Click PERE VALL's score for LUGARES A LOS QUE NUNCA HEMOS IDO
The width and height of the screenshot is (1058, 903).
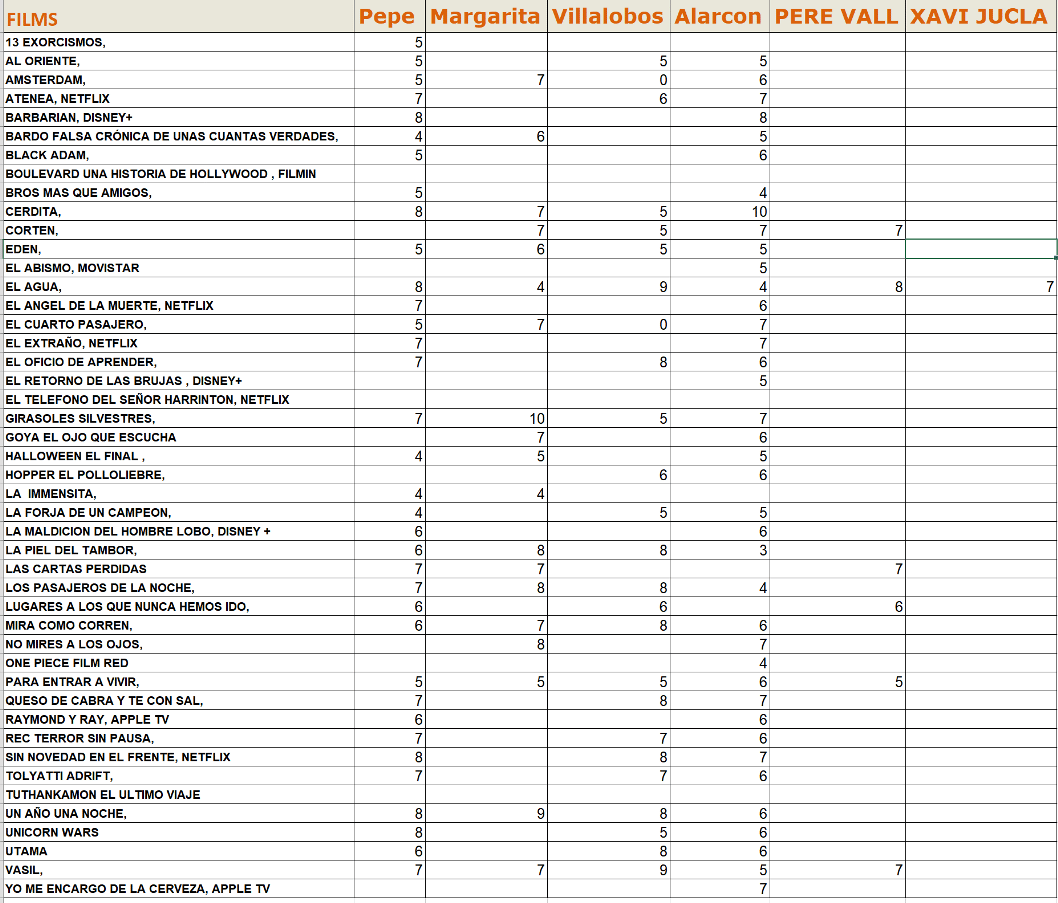tap(837, 606)
